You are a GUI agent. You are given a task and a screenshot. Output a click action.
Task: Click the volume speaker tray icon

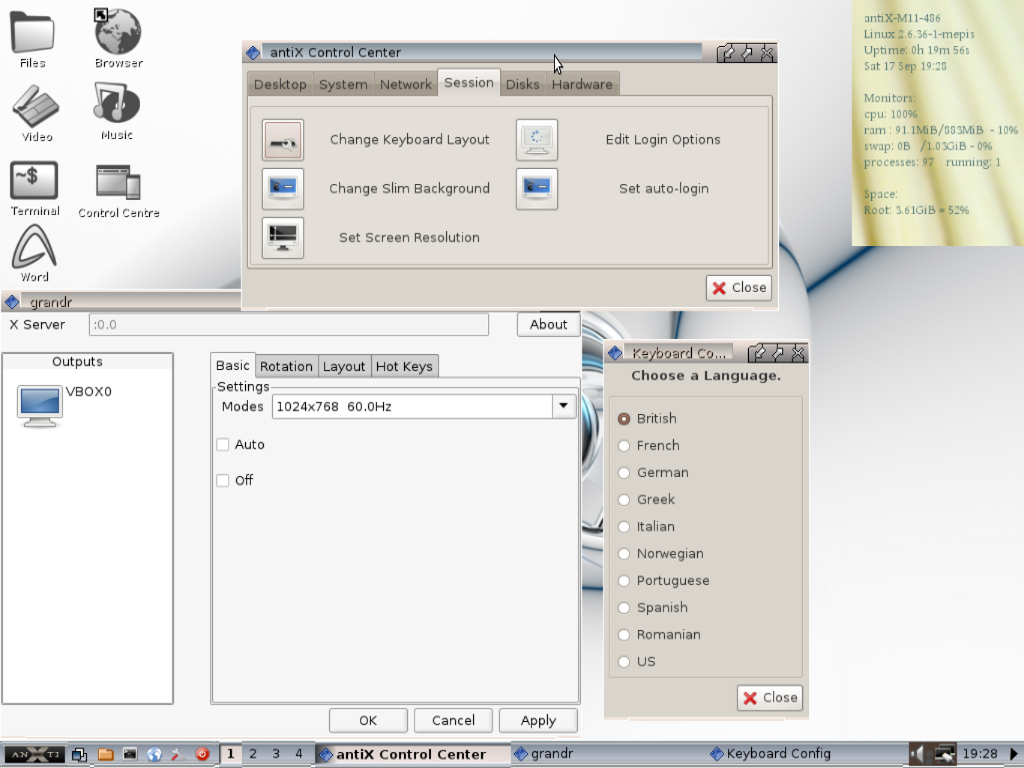coord(918,754)
